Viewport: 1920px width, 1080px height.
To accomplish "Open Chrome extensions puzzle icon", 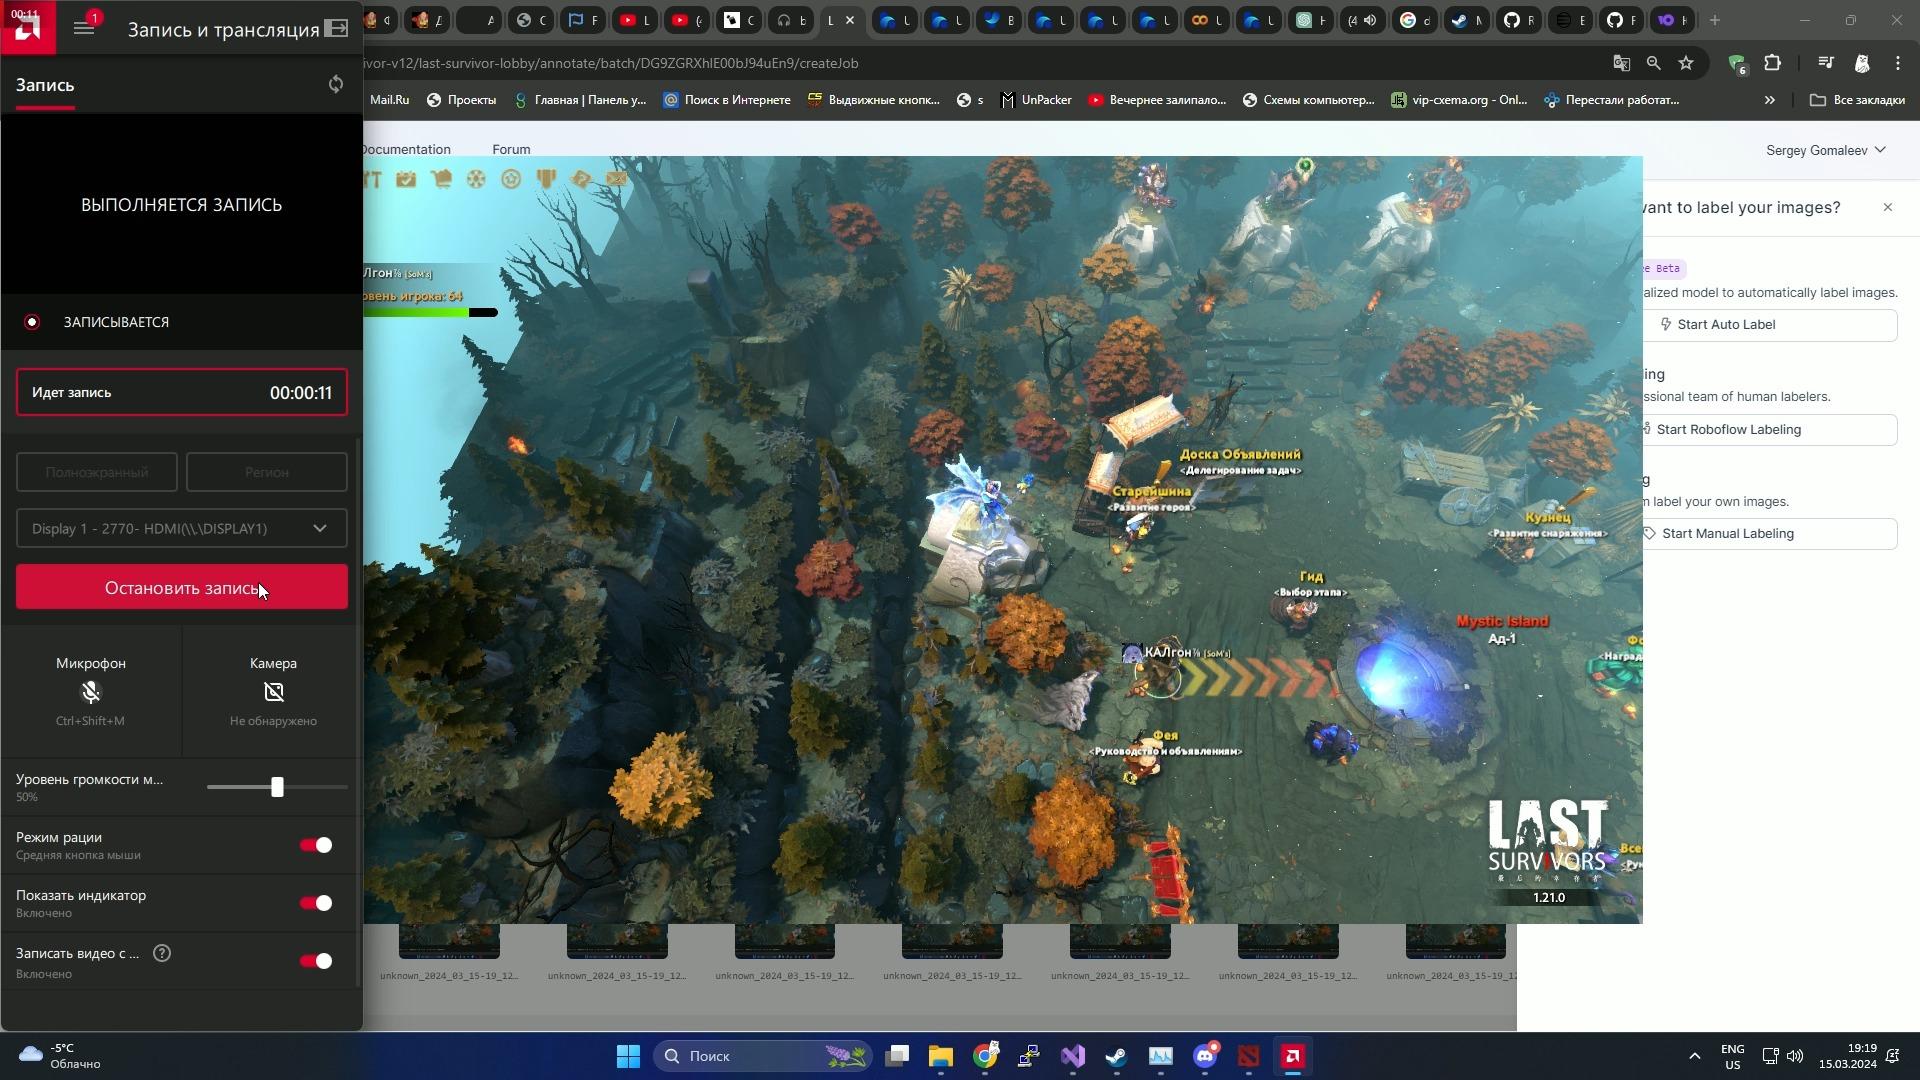I will coord(1772,63).
